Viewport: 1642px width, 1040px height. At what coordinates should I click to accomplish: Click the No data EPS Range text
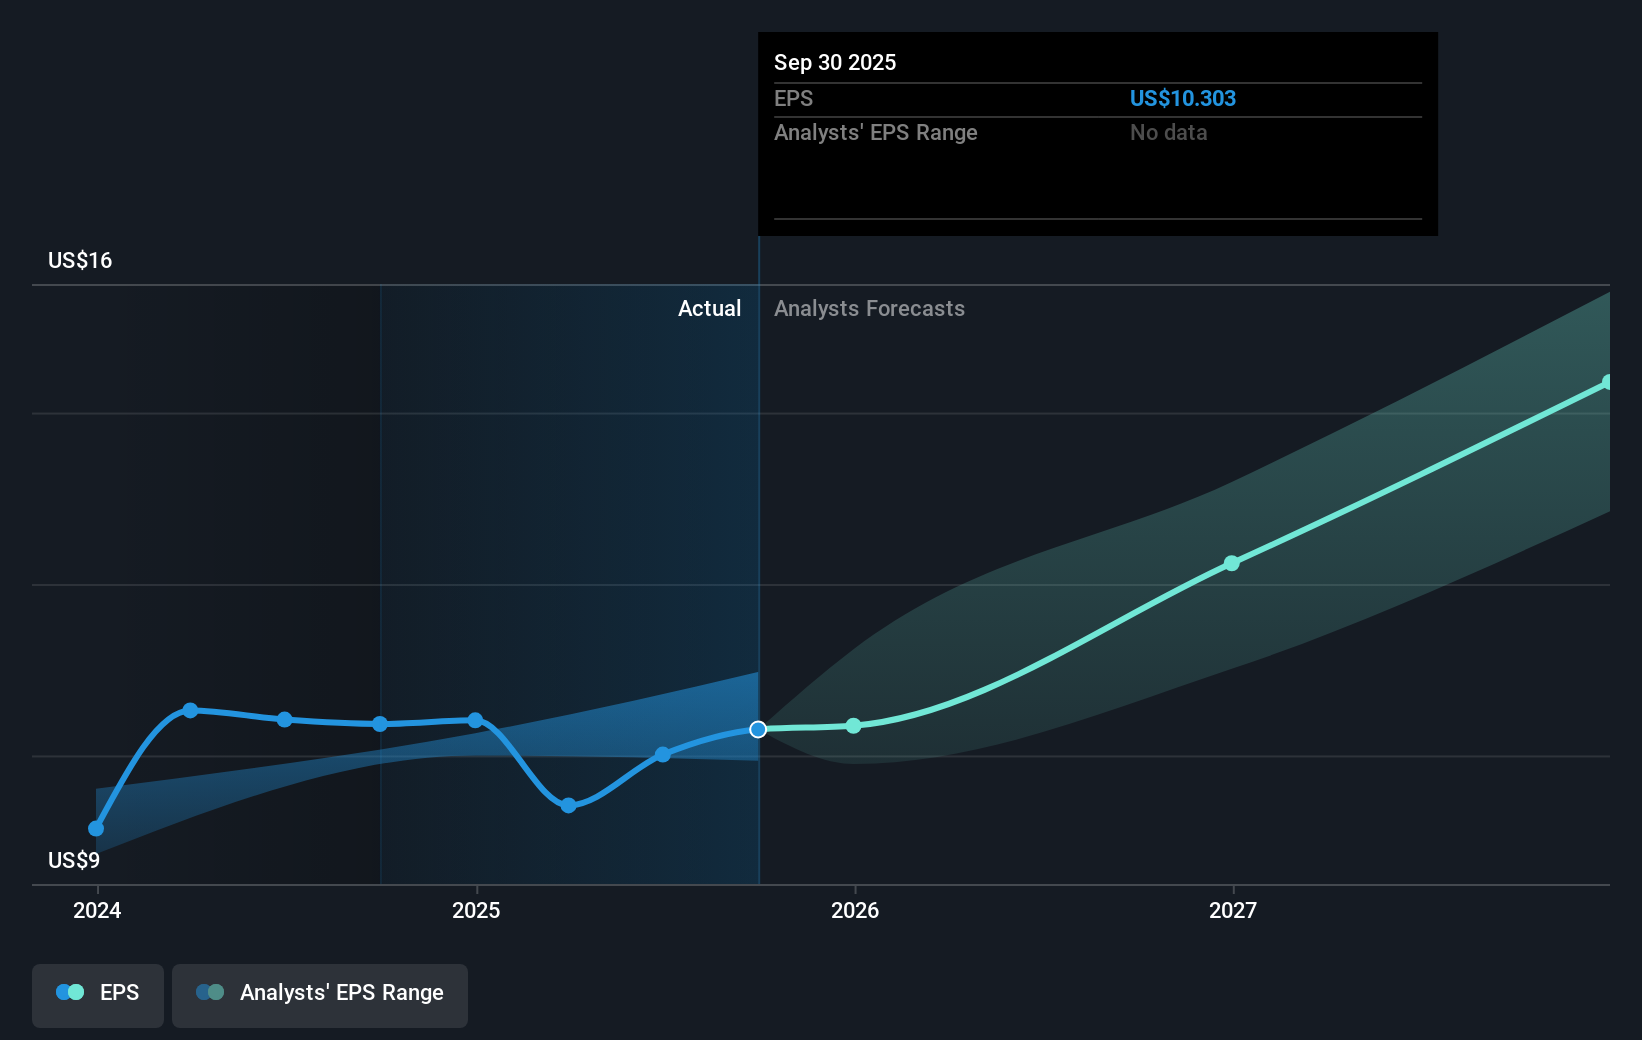pos(1168,132)
